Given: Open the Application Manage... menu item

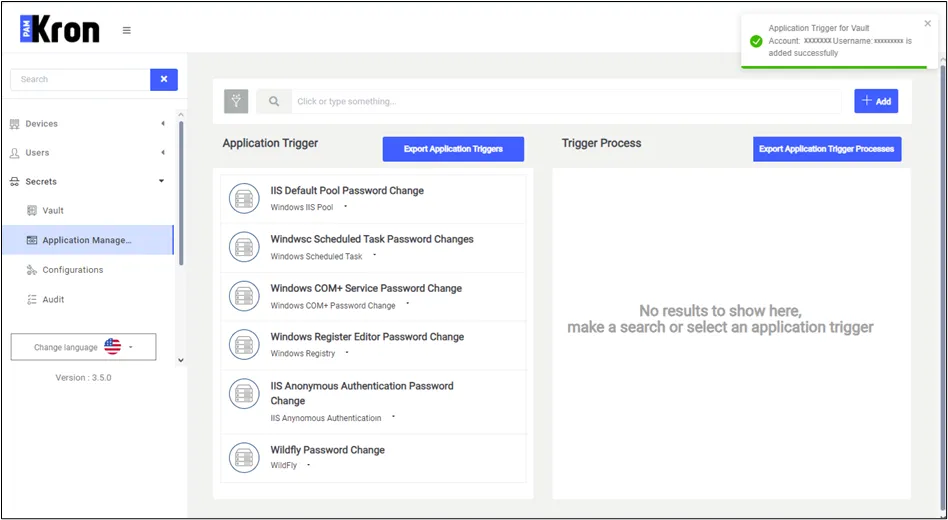Looking at the screenshot, I should click(x=88, y=240).
